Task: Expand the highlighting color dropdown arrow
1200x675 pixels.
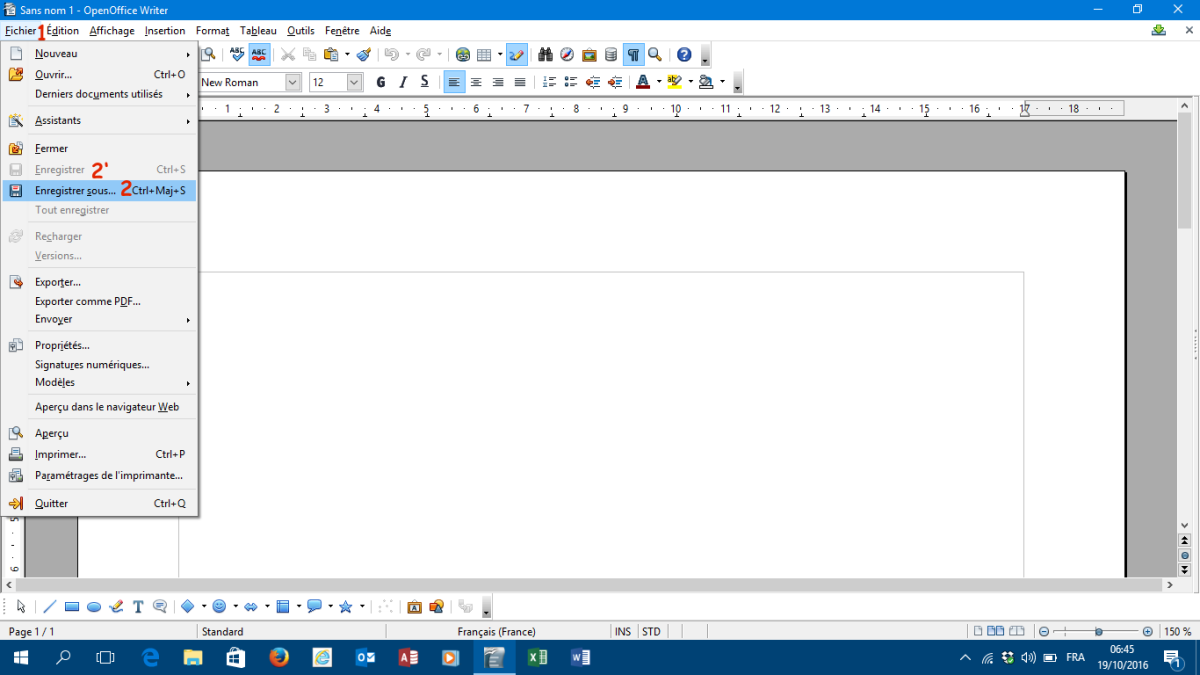Action: point(690,82)
